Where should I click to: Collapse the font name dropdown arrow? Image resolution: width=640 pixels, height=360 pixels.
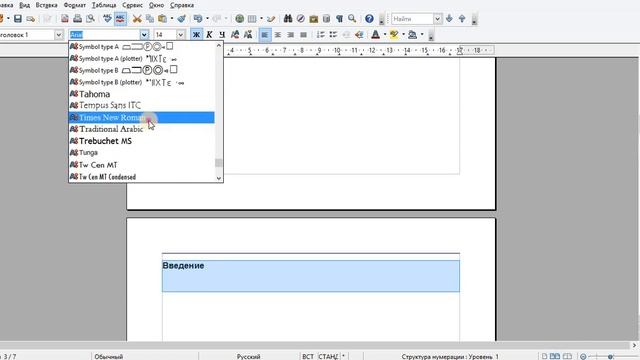[144, 35]
